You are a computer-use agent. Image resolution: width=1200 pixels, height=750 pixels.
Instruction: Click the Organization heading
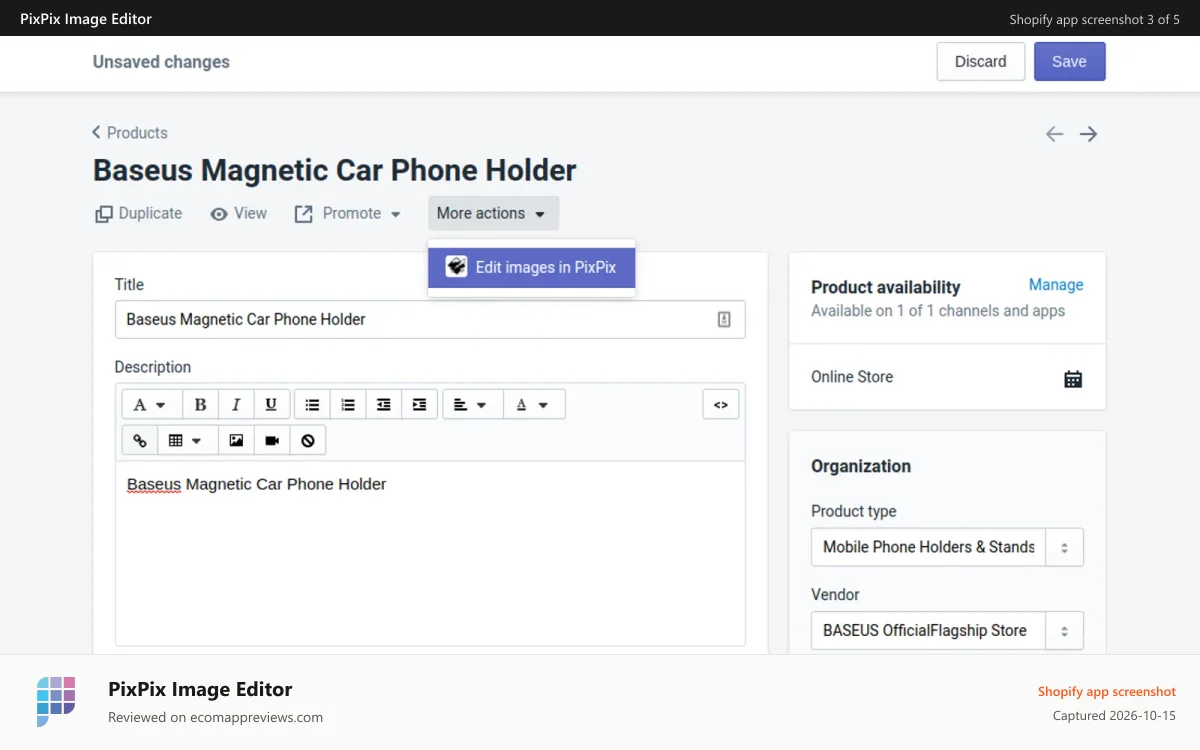coord(861,466)
